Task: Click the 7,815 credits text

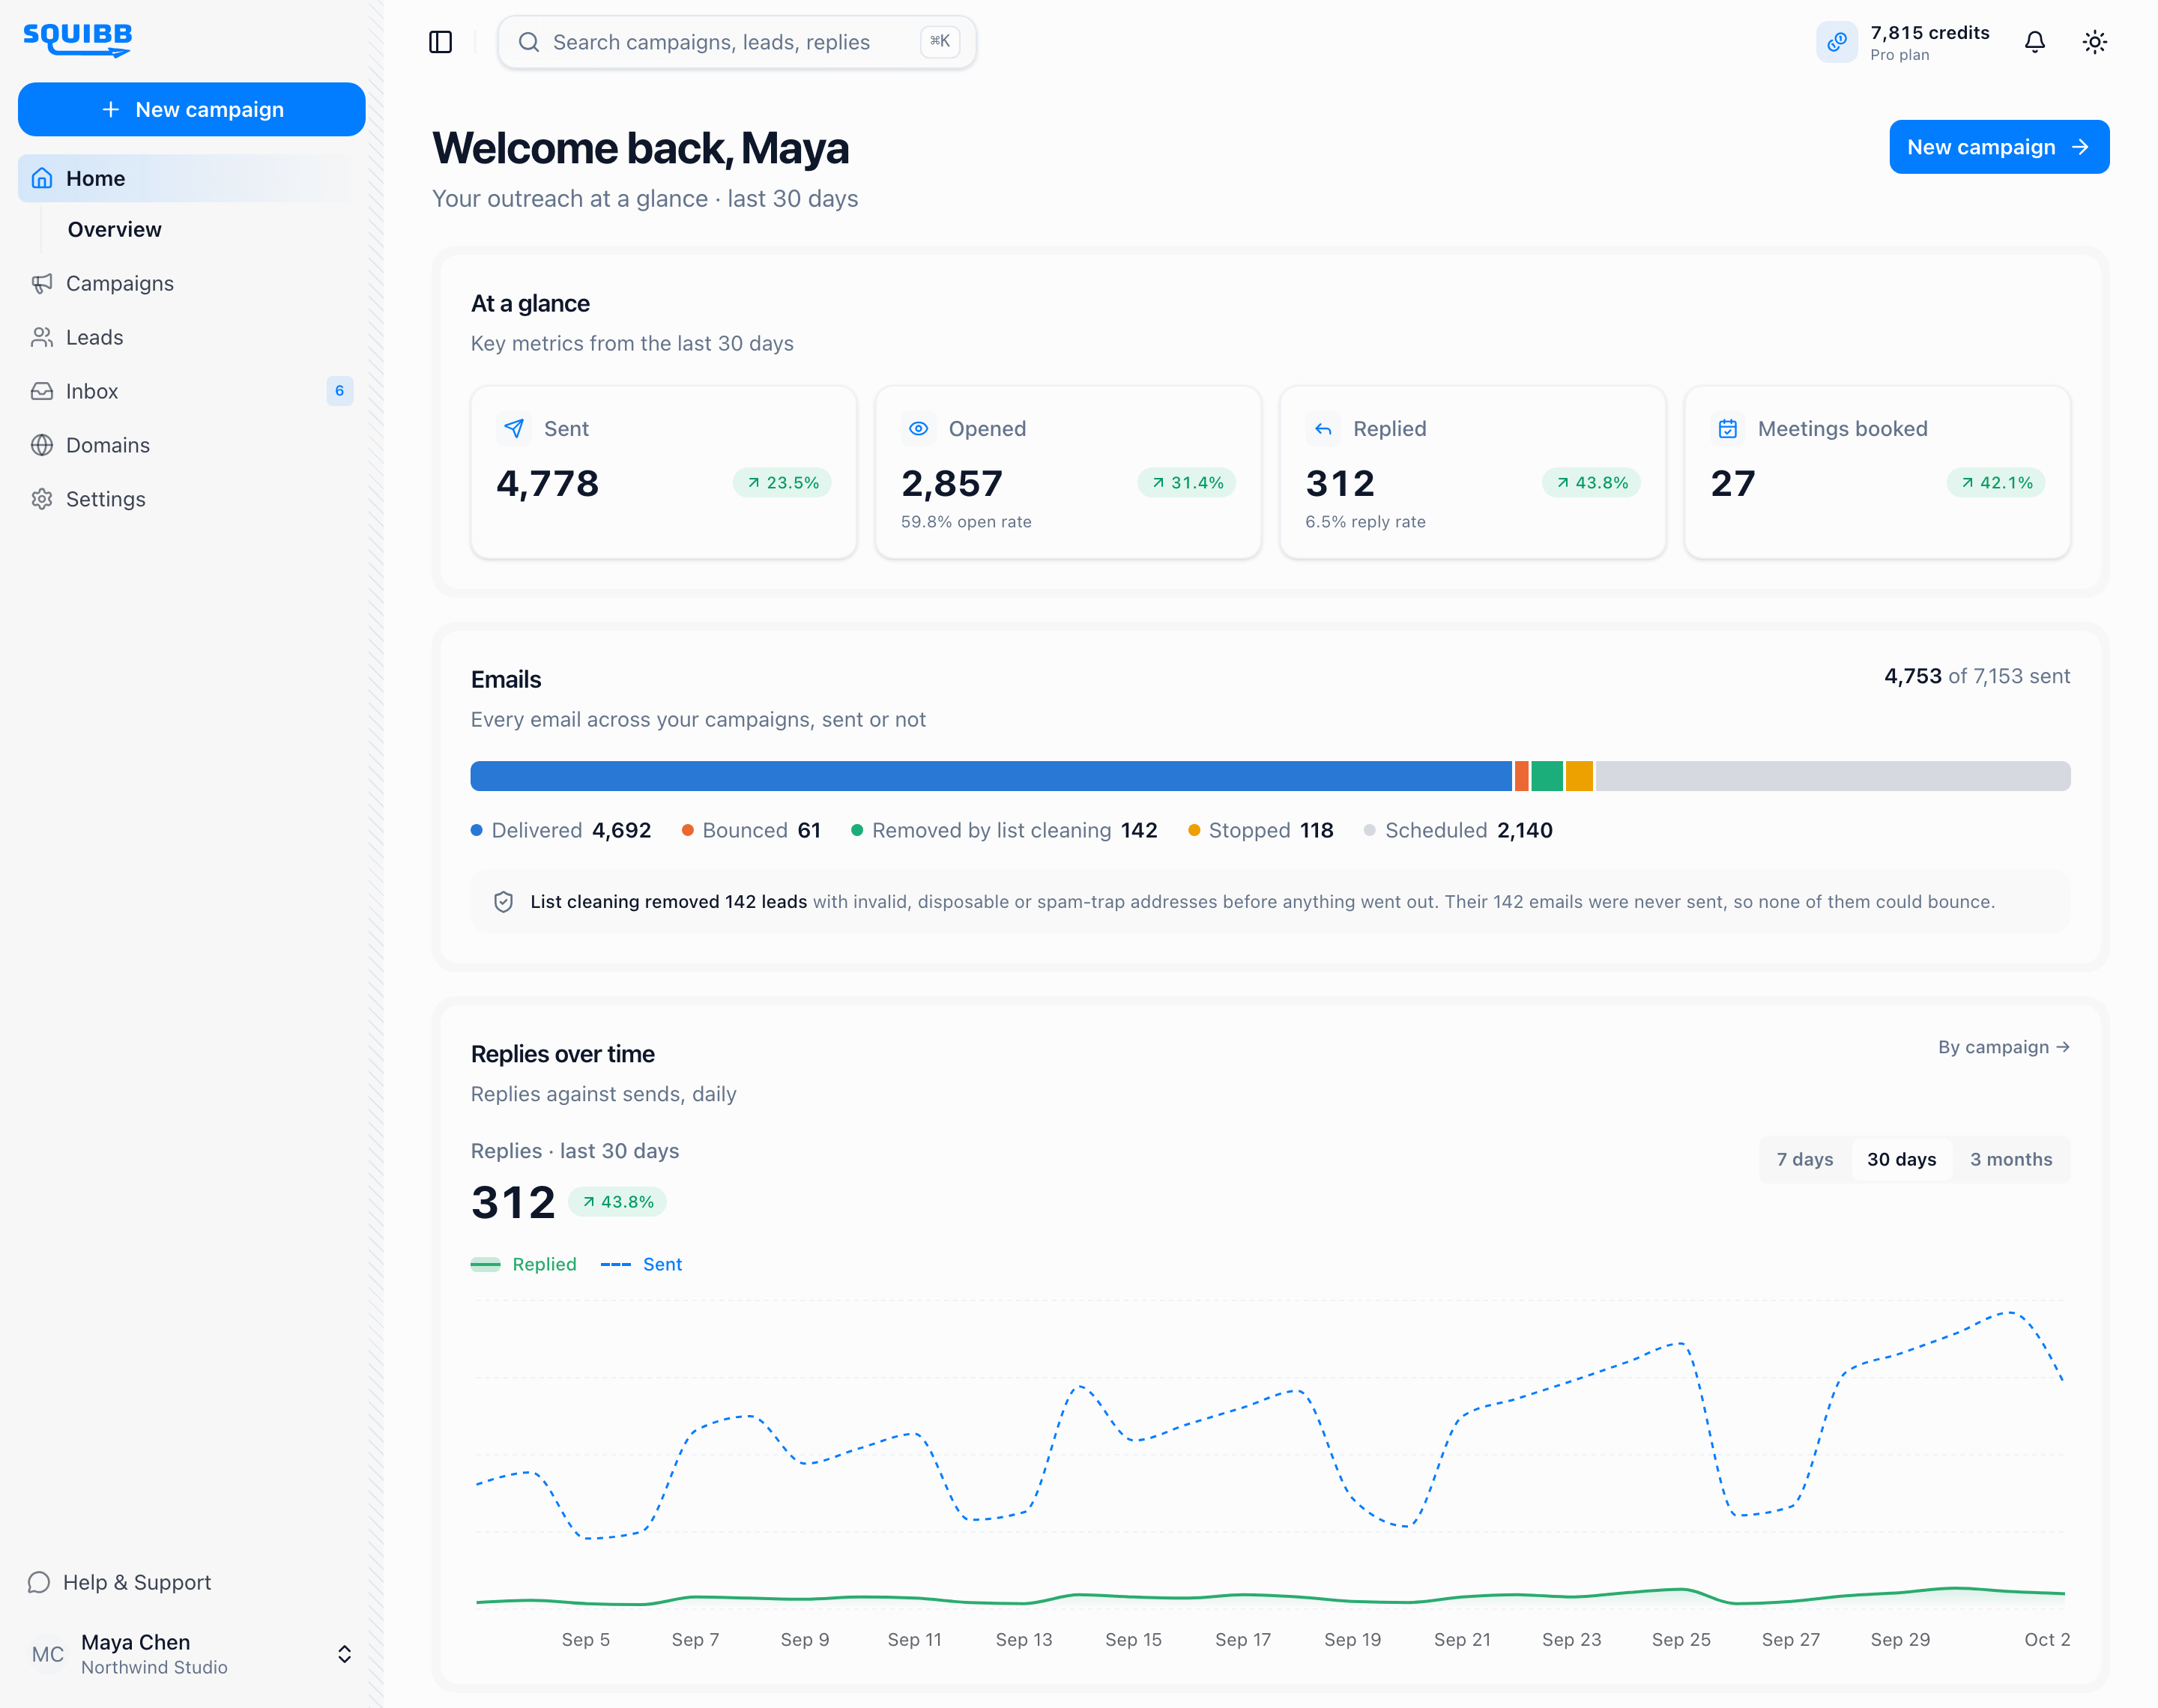Action: click(1929, 32)
